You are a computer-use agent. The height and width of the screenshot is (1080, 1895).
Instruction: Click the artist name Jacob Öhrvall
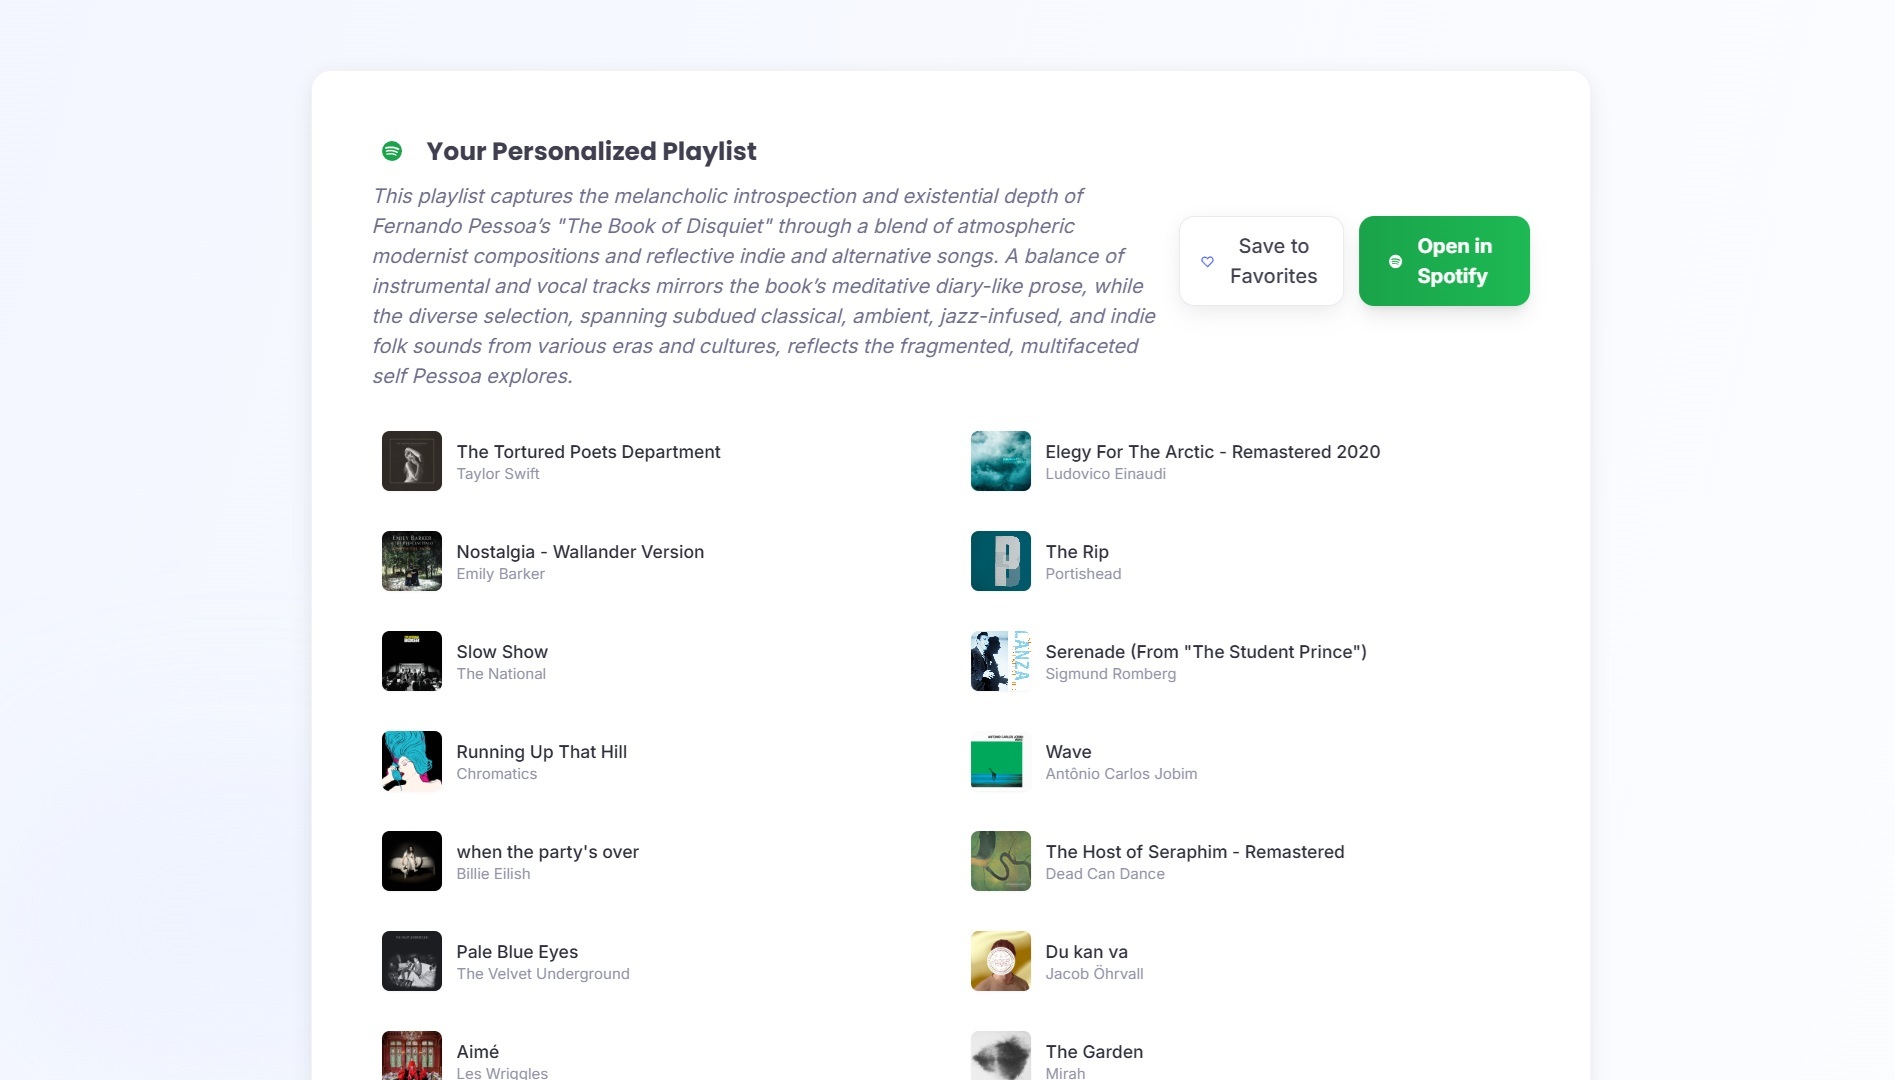pyautogui.click(x=1094, y=974)
